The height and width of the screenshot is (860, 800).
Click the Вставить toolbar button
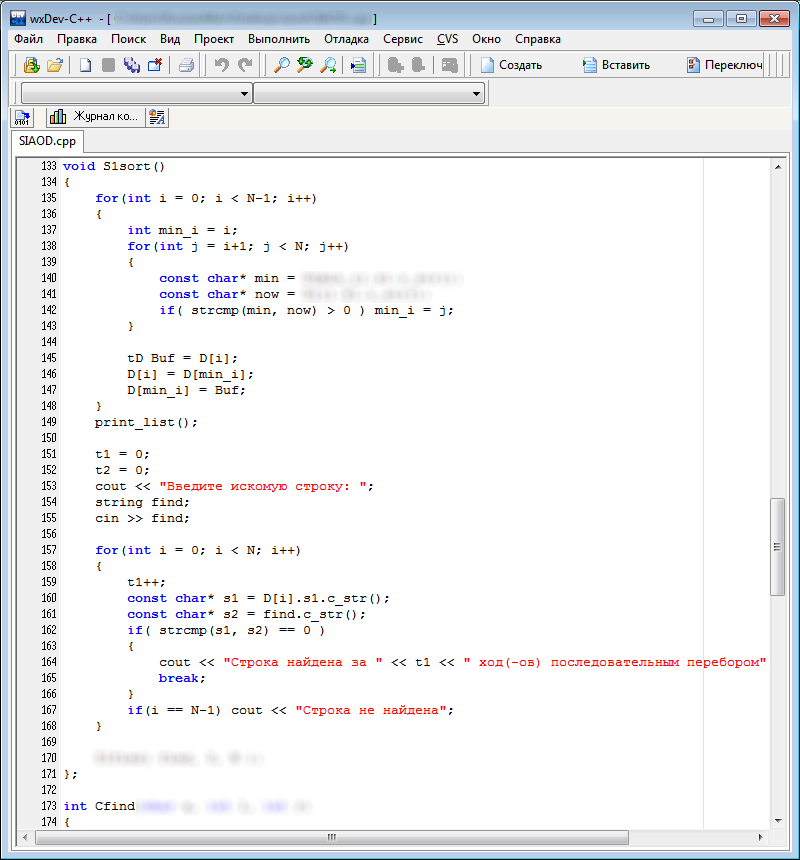click(x=616, y=65)
